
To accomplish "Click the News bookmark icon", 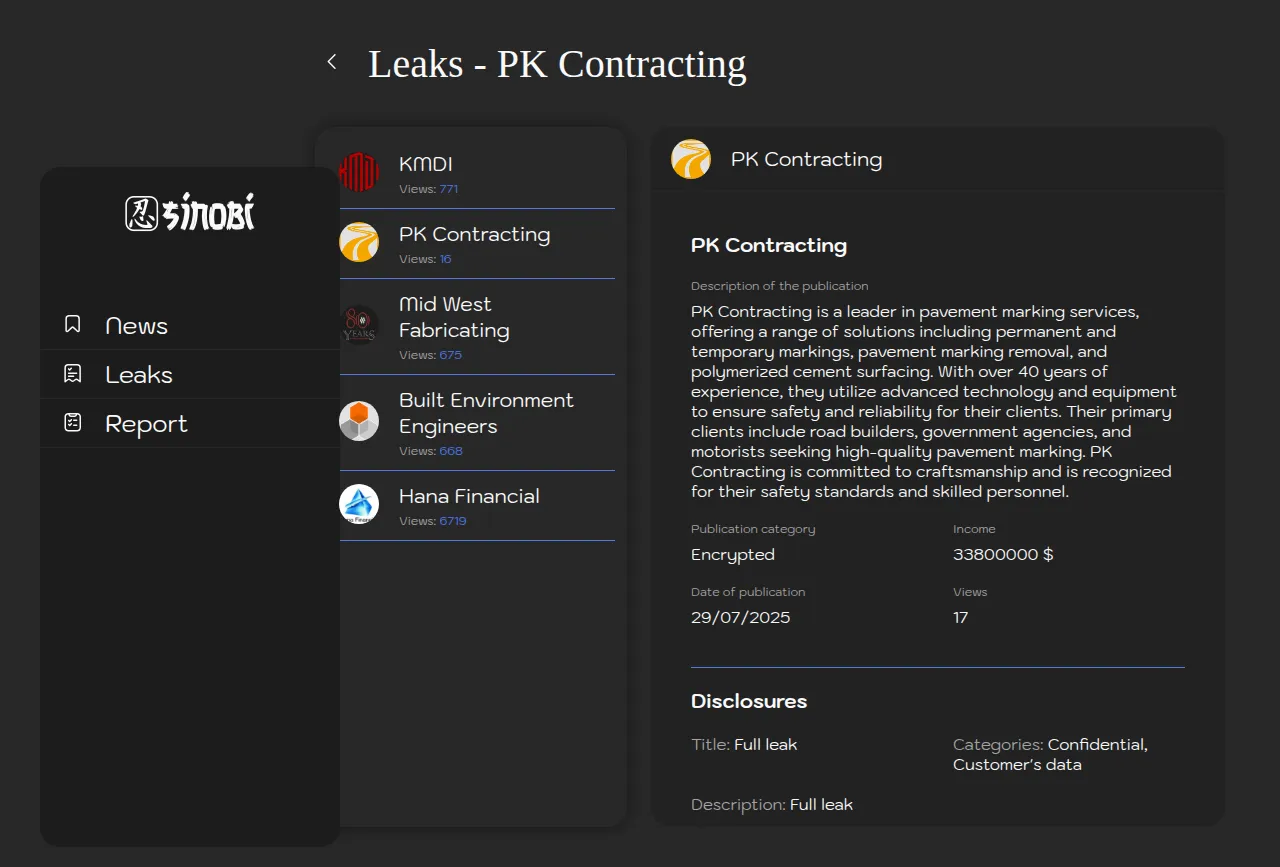I will click(72, 325).
